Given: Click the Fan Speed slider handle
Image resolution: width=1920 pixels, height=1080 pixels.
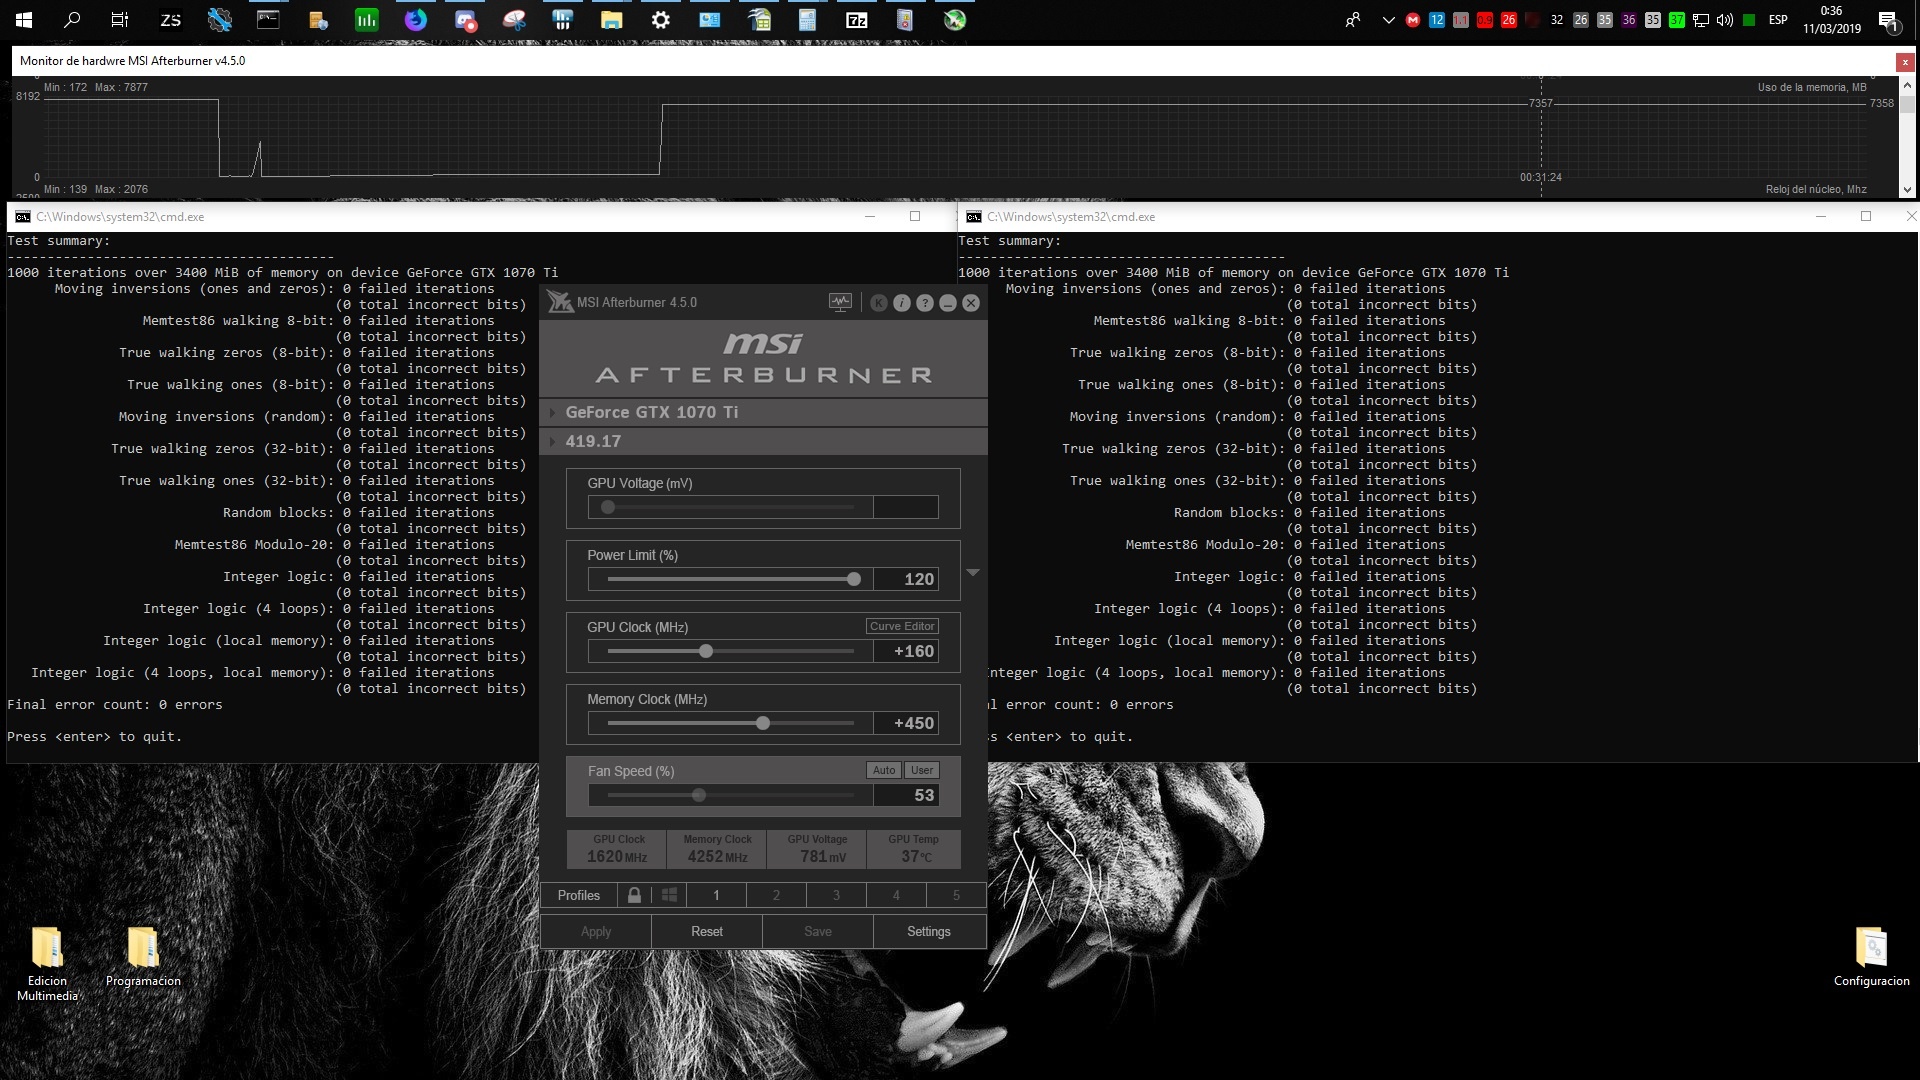Looking at the screenshot, I should click(x=699, y=795).
